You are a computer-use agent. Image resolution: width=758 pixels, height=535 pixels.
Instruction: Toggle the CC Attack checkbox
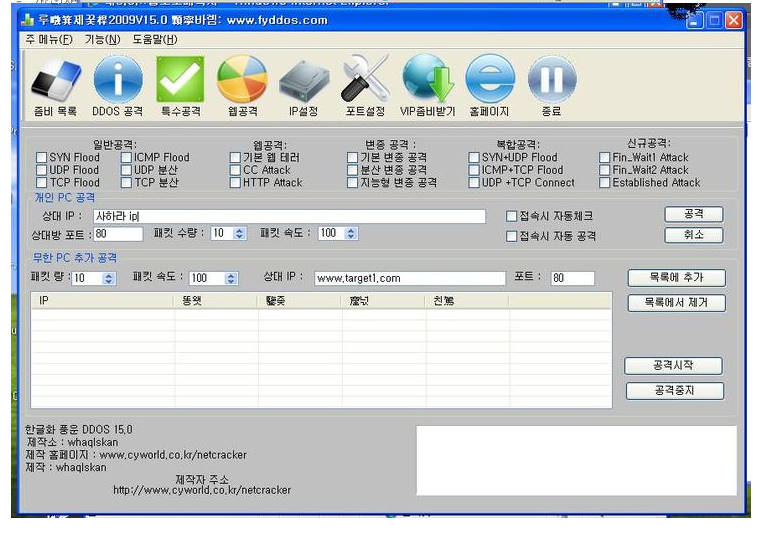235,170
